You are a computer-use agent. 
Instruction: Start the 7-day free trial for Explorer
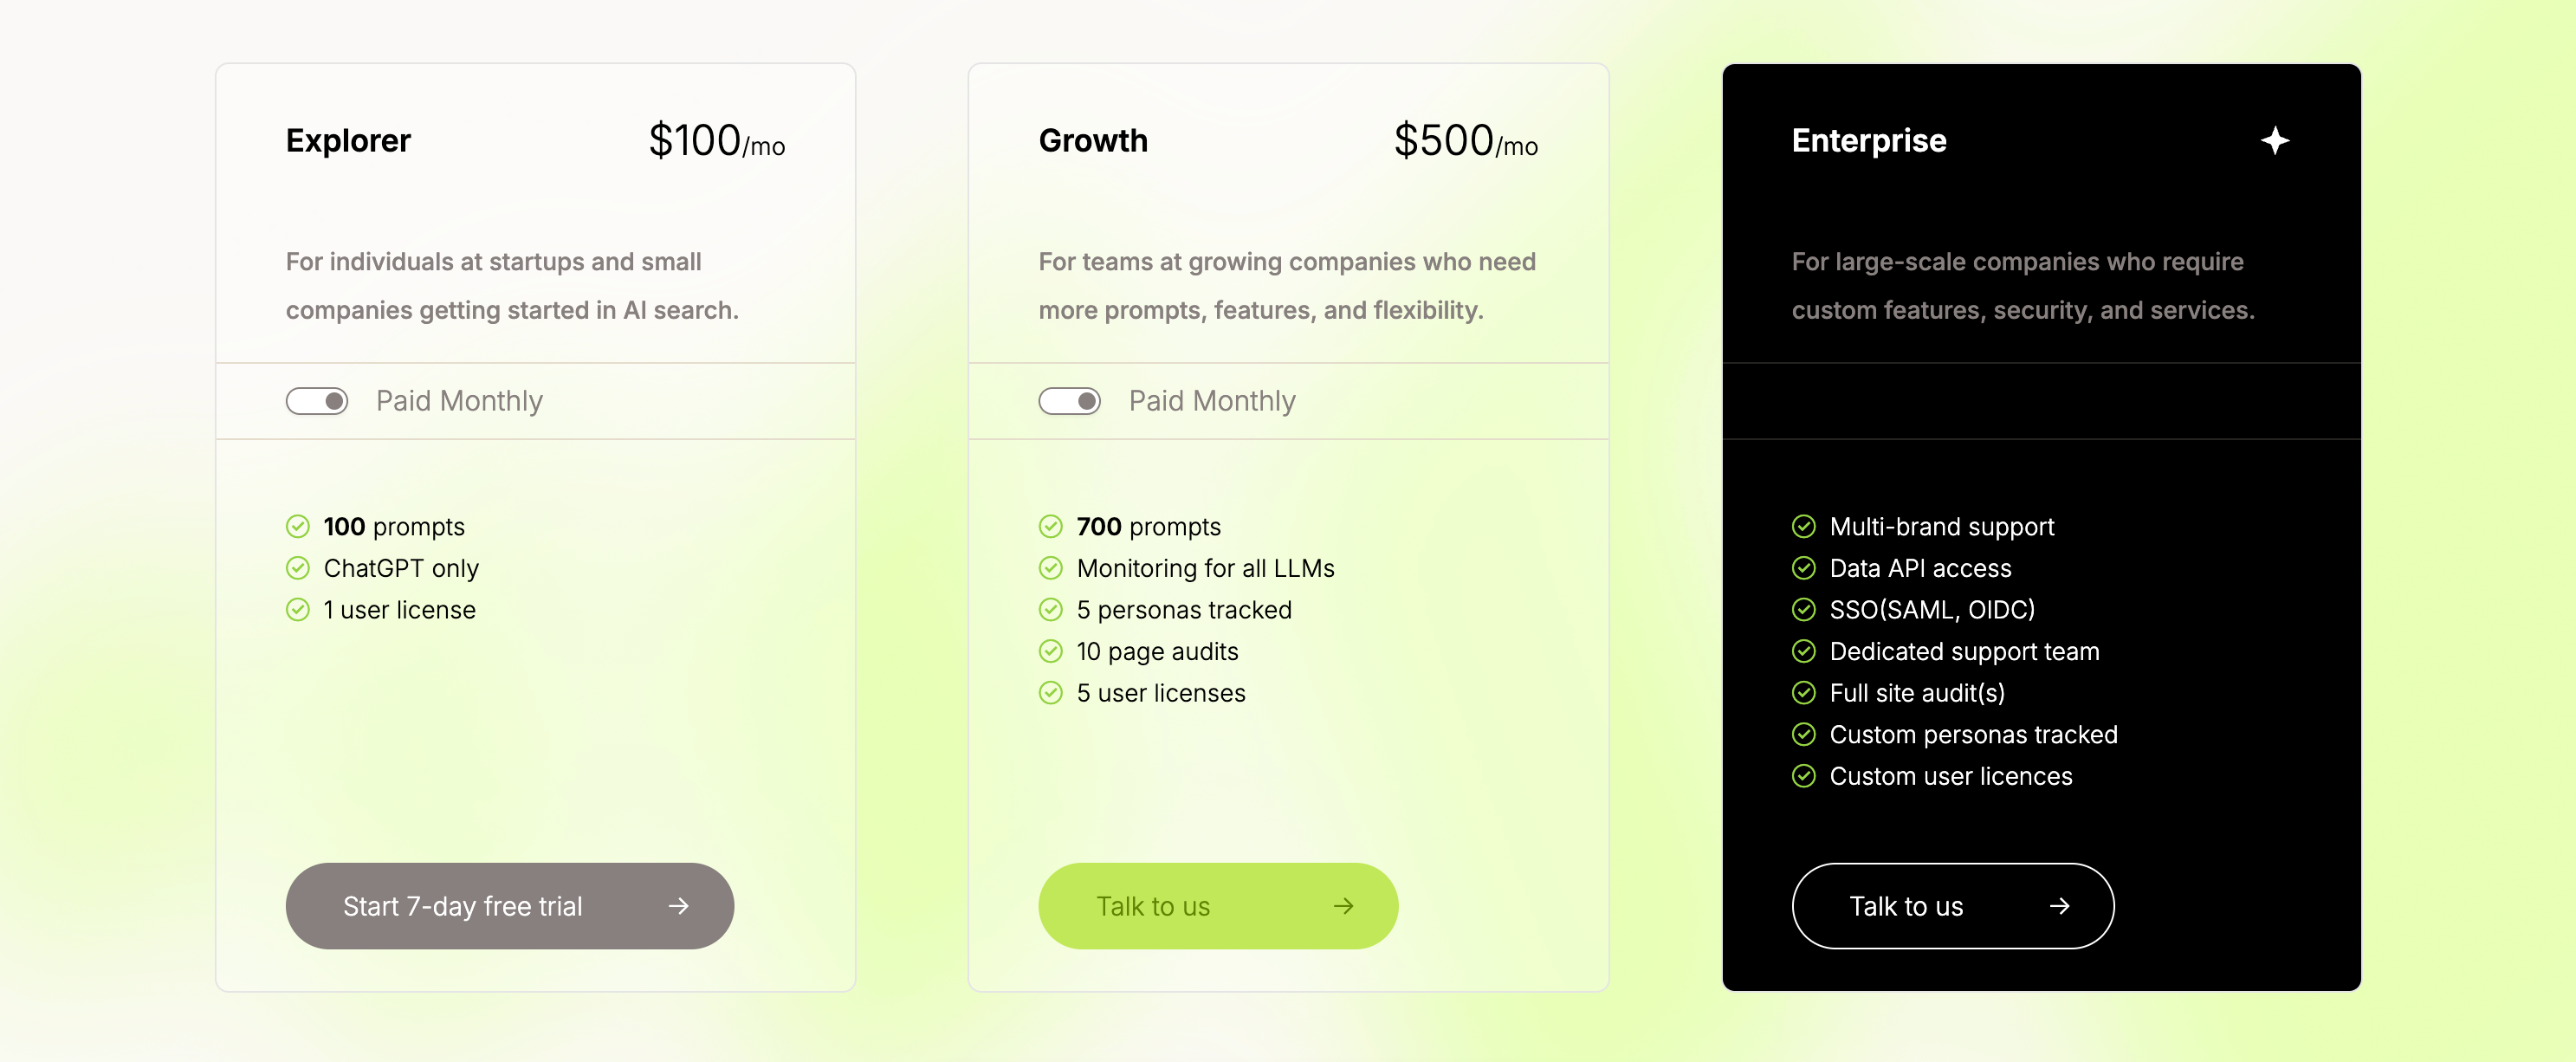click(x=509, y=906)
